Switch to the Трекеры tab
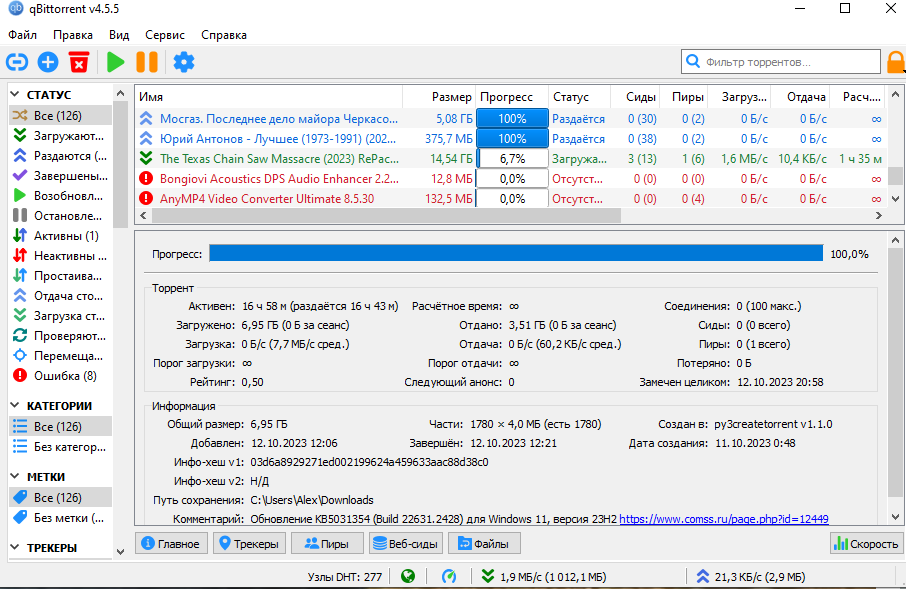Image resolution: width=906 pixels, height=589 pixels. click(x=249, y=543)
